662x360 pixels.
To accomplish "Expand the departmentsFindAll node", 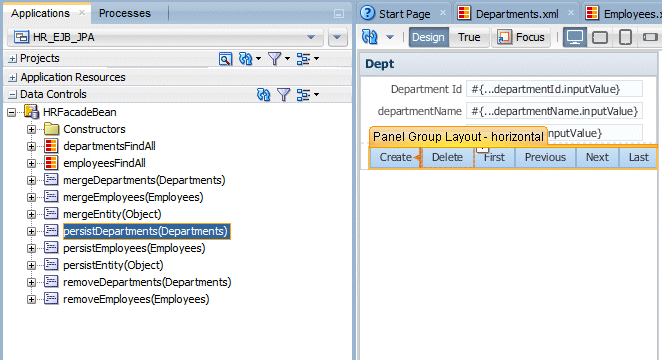I will coord(31,146).
